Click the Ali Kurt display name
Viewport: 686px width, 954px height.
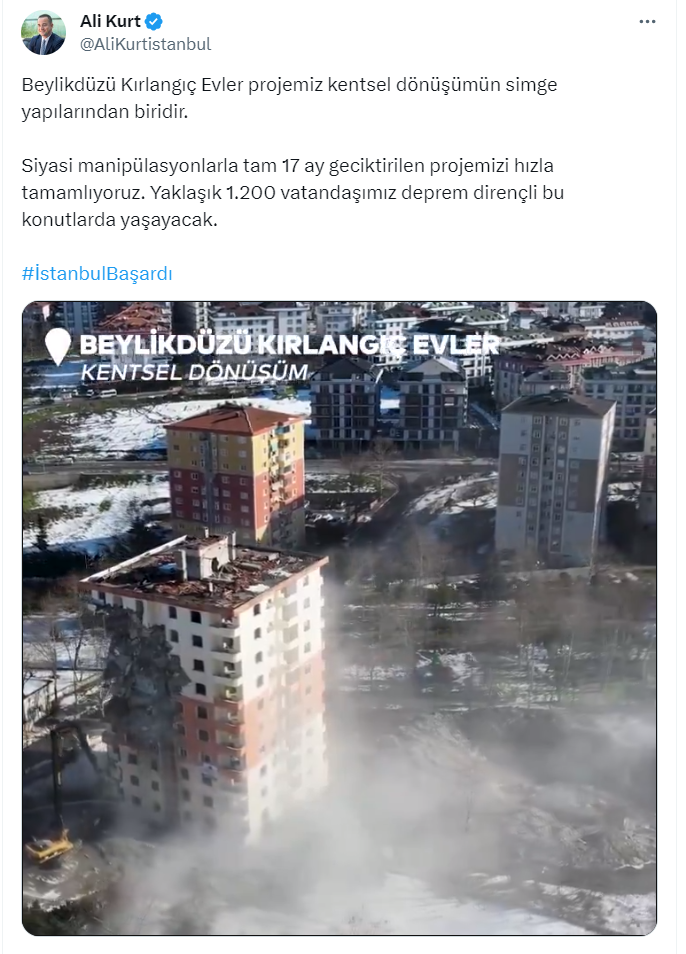pyautogui.click(x=110, y=21)
